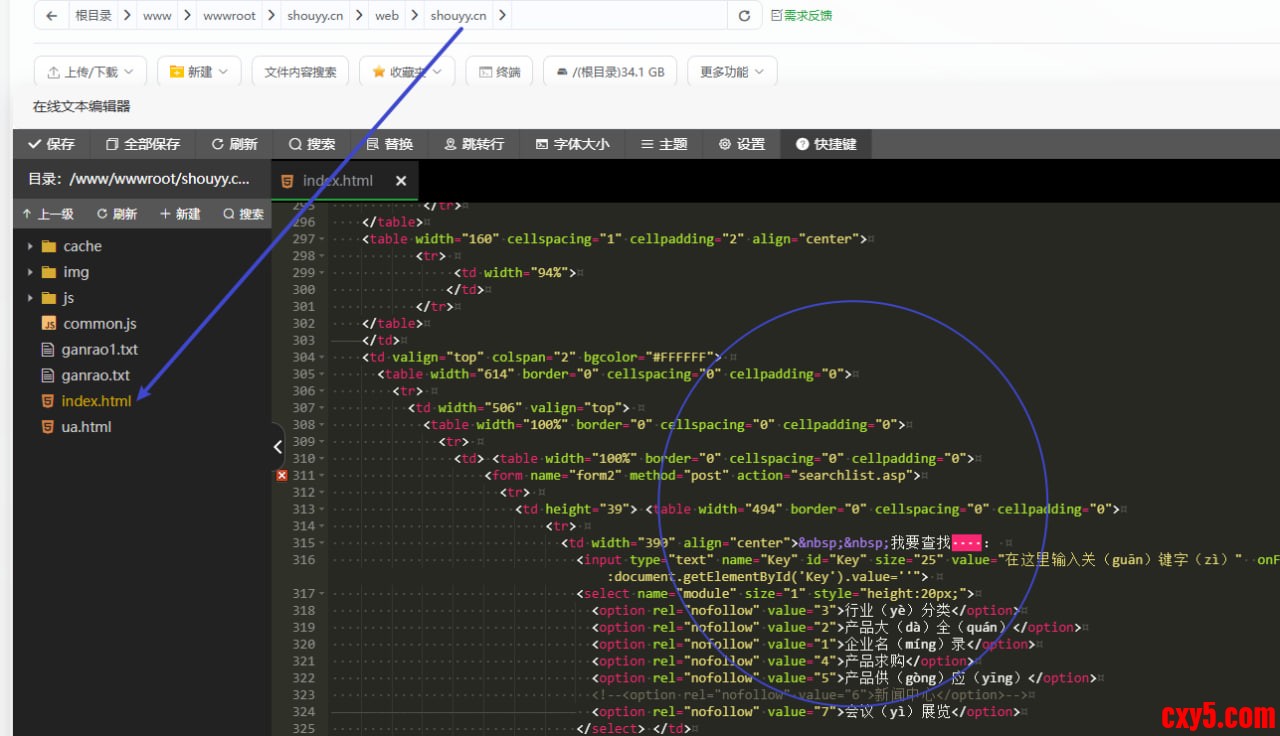
Task: Click the back arrow in path bar
Action: 51,16
